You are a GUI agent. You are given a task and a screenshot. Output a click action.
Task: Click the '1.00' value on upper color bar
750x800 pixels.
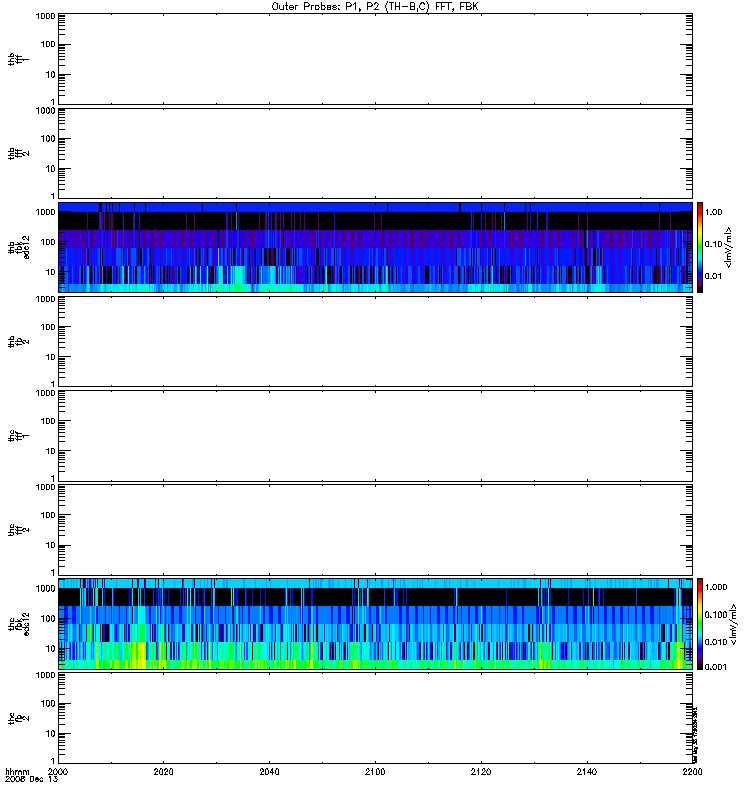tap(713, 212)
